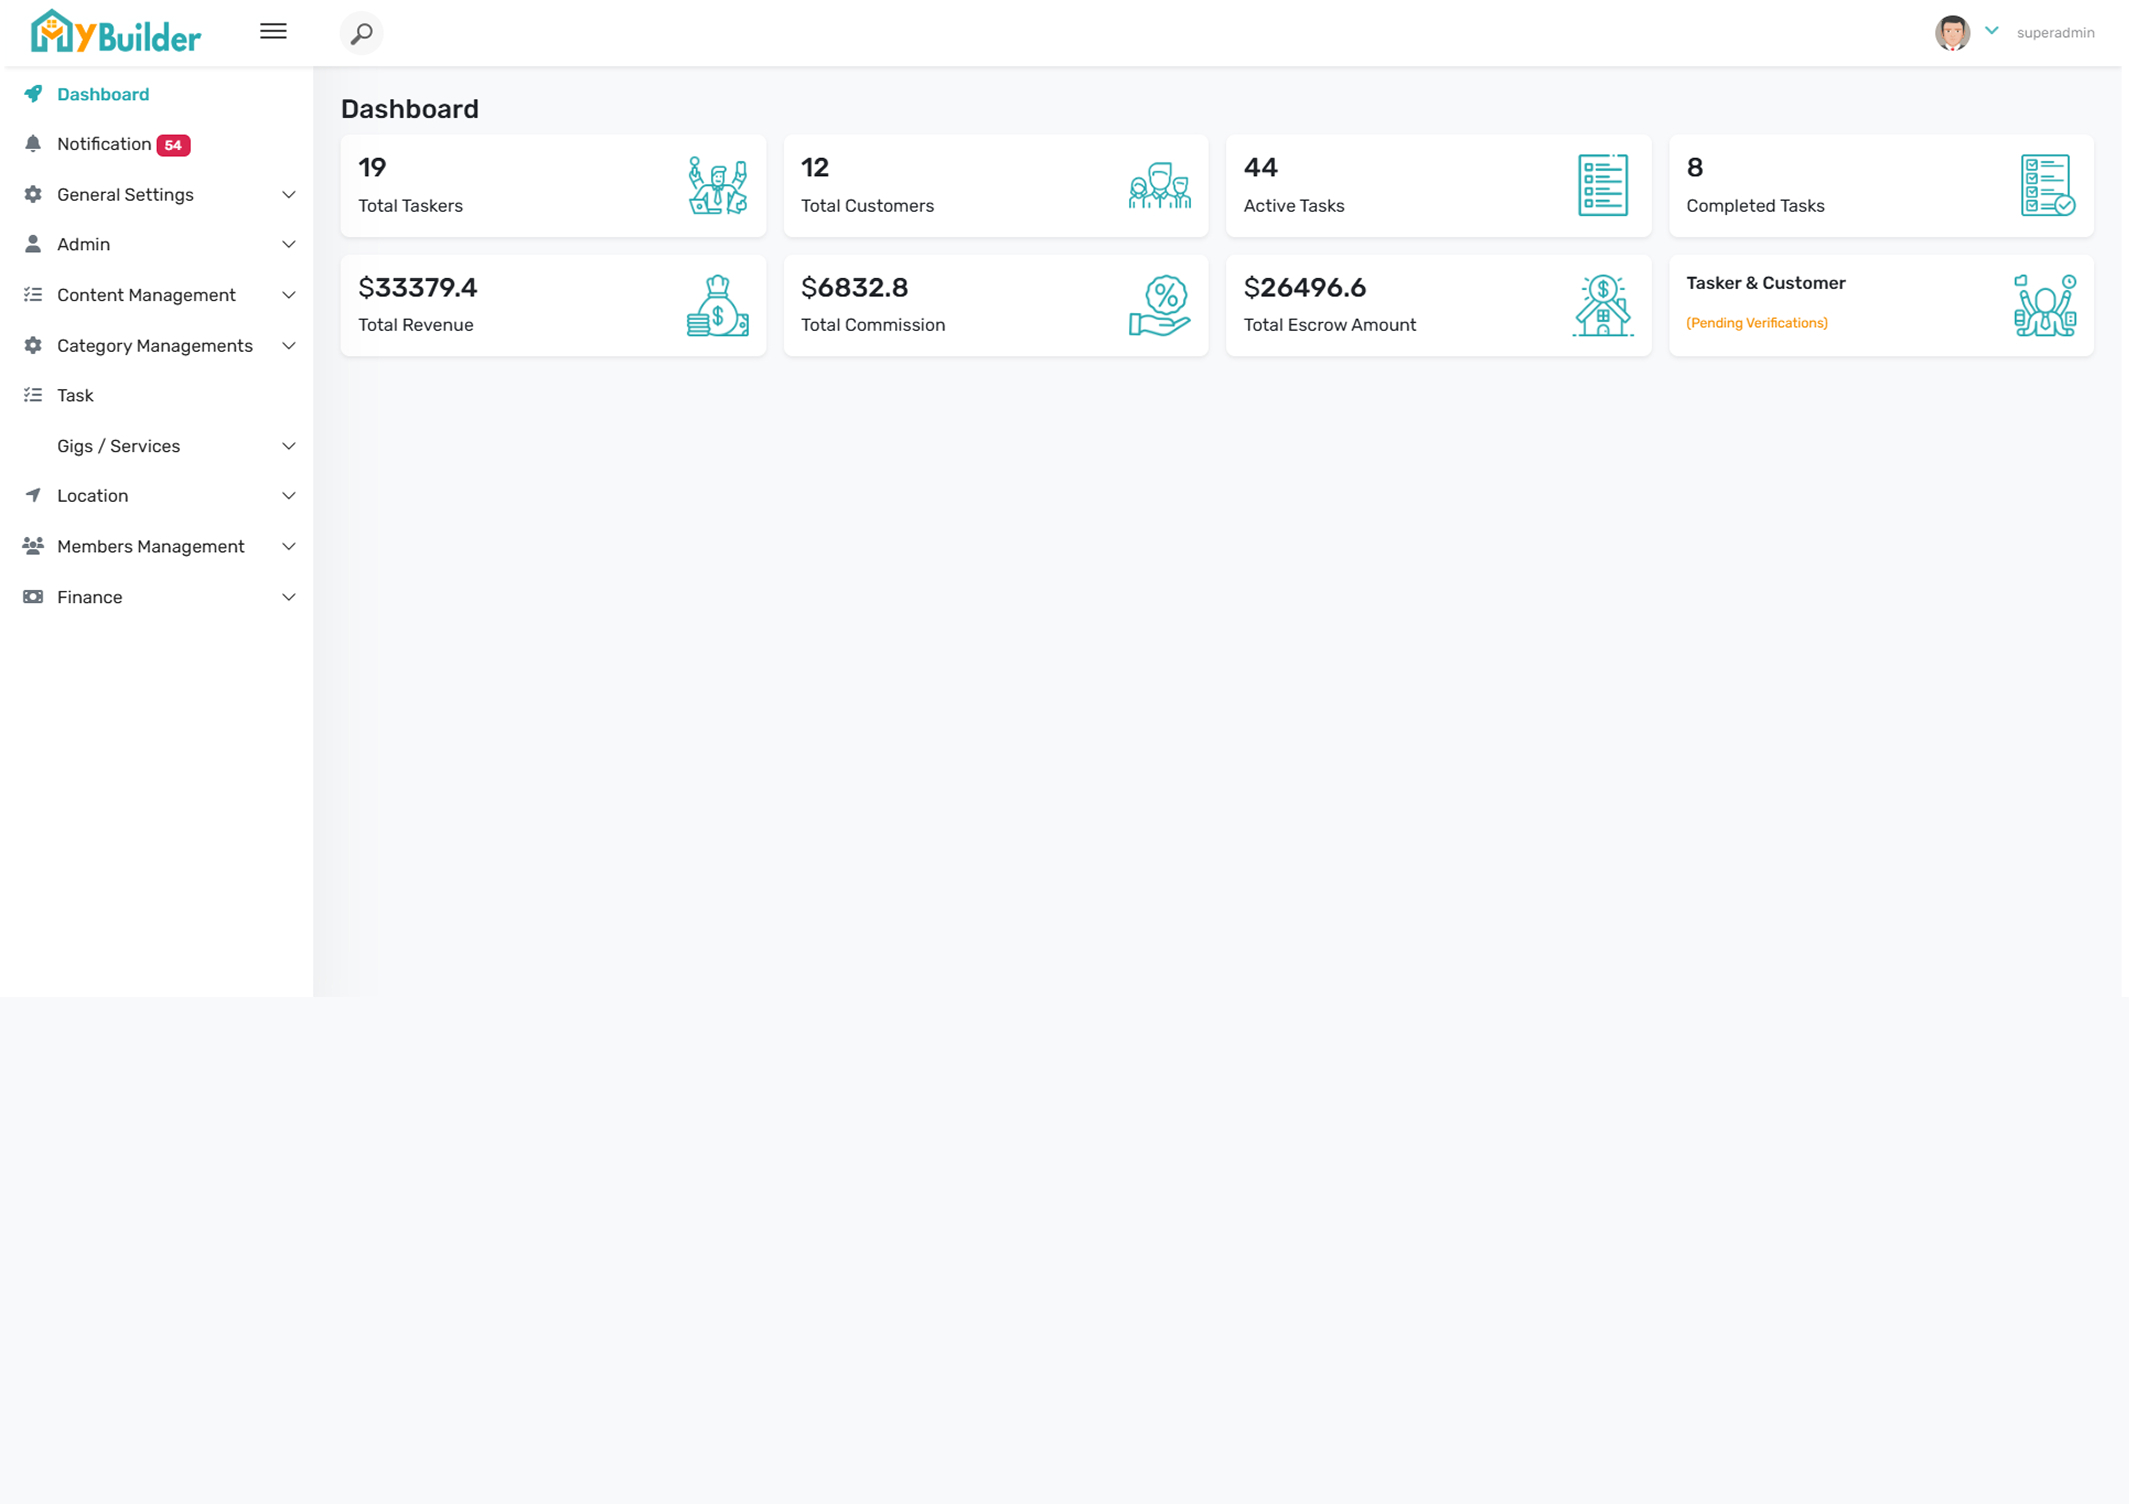
Task: Toggle the hamburger sidebar menu
Action: point(273,32)
